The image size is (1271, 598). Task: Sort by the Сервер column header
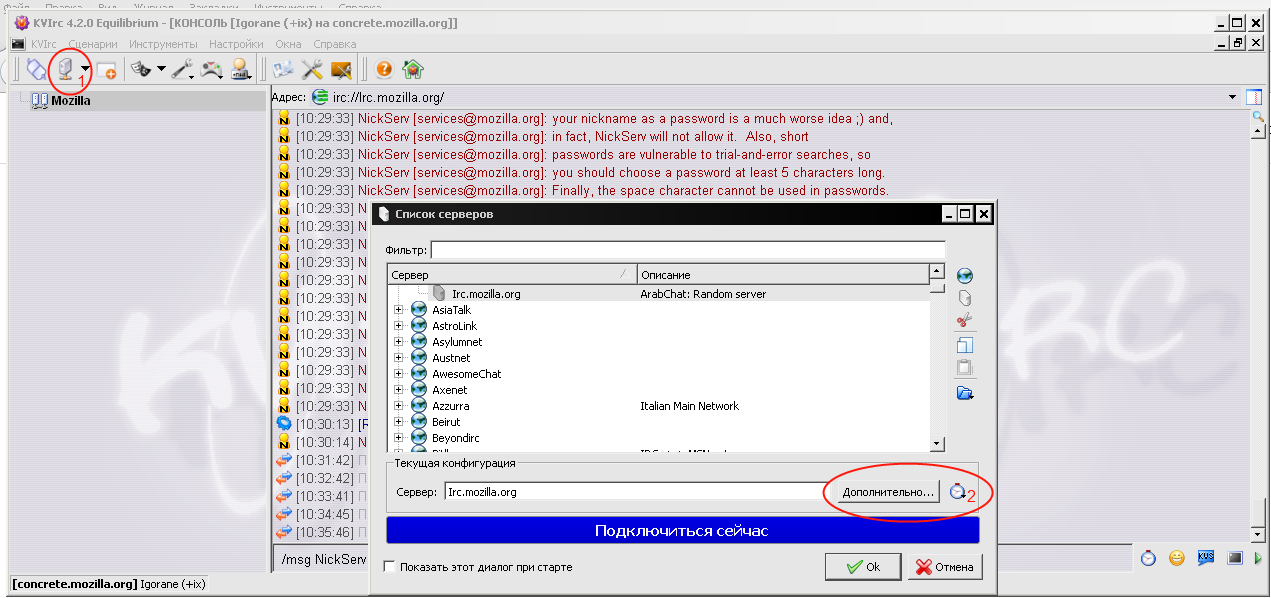(512, 274)
